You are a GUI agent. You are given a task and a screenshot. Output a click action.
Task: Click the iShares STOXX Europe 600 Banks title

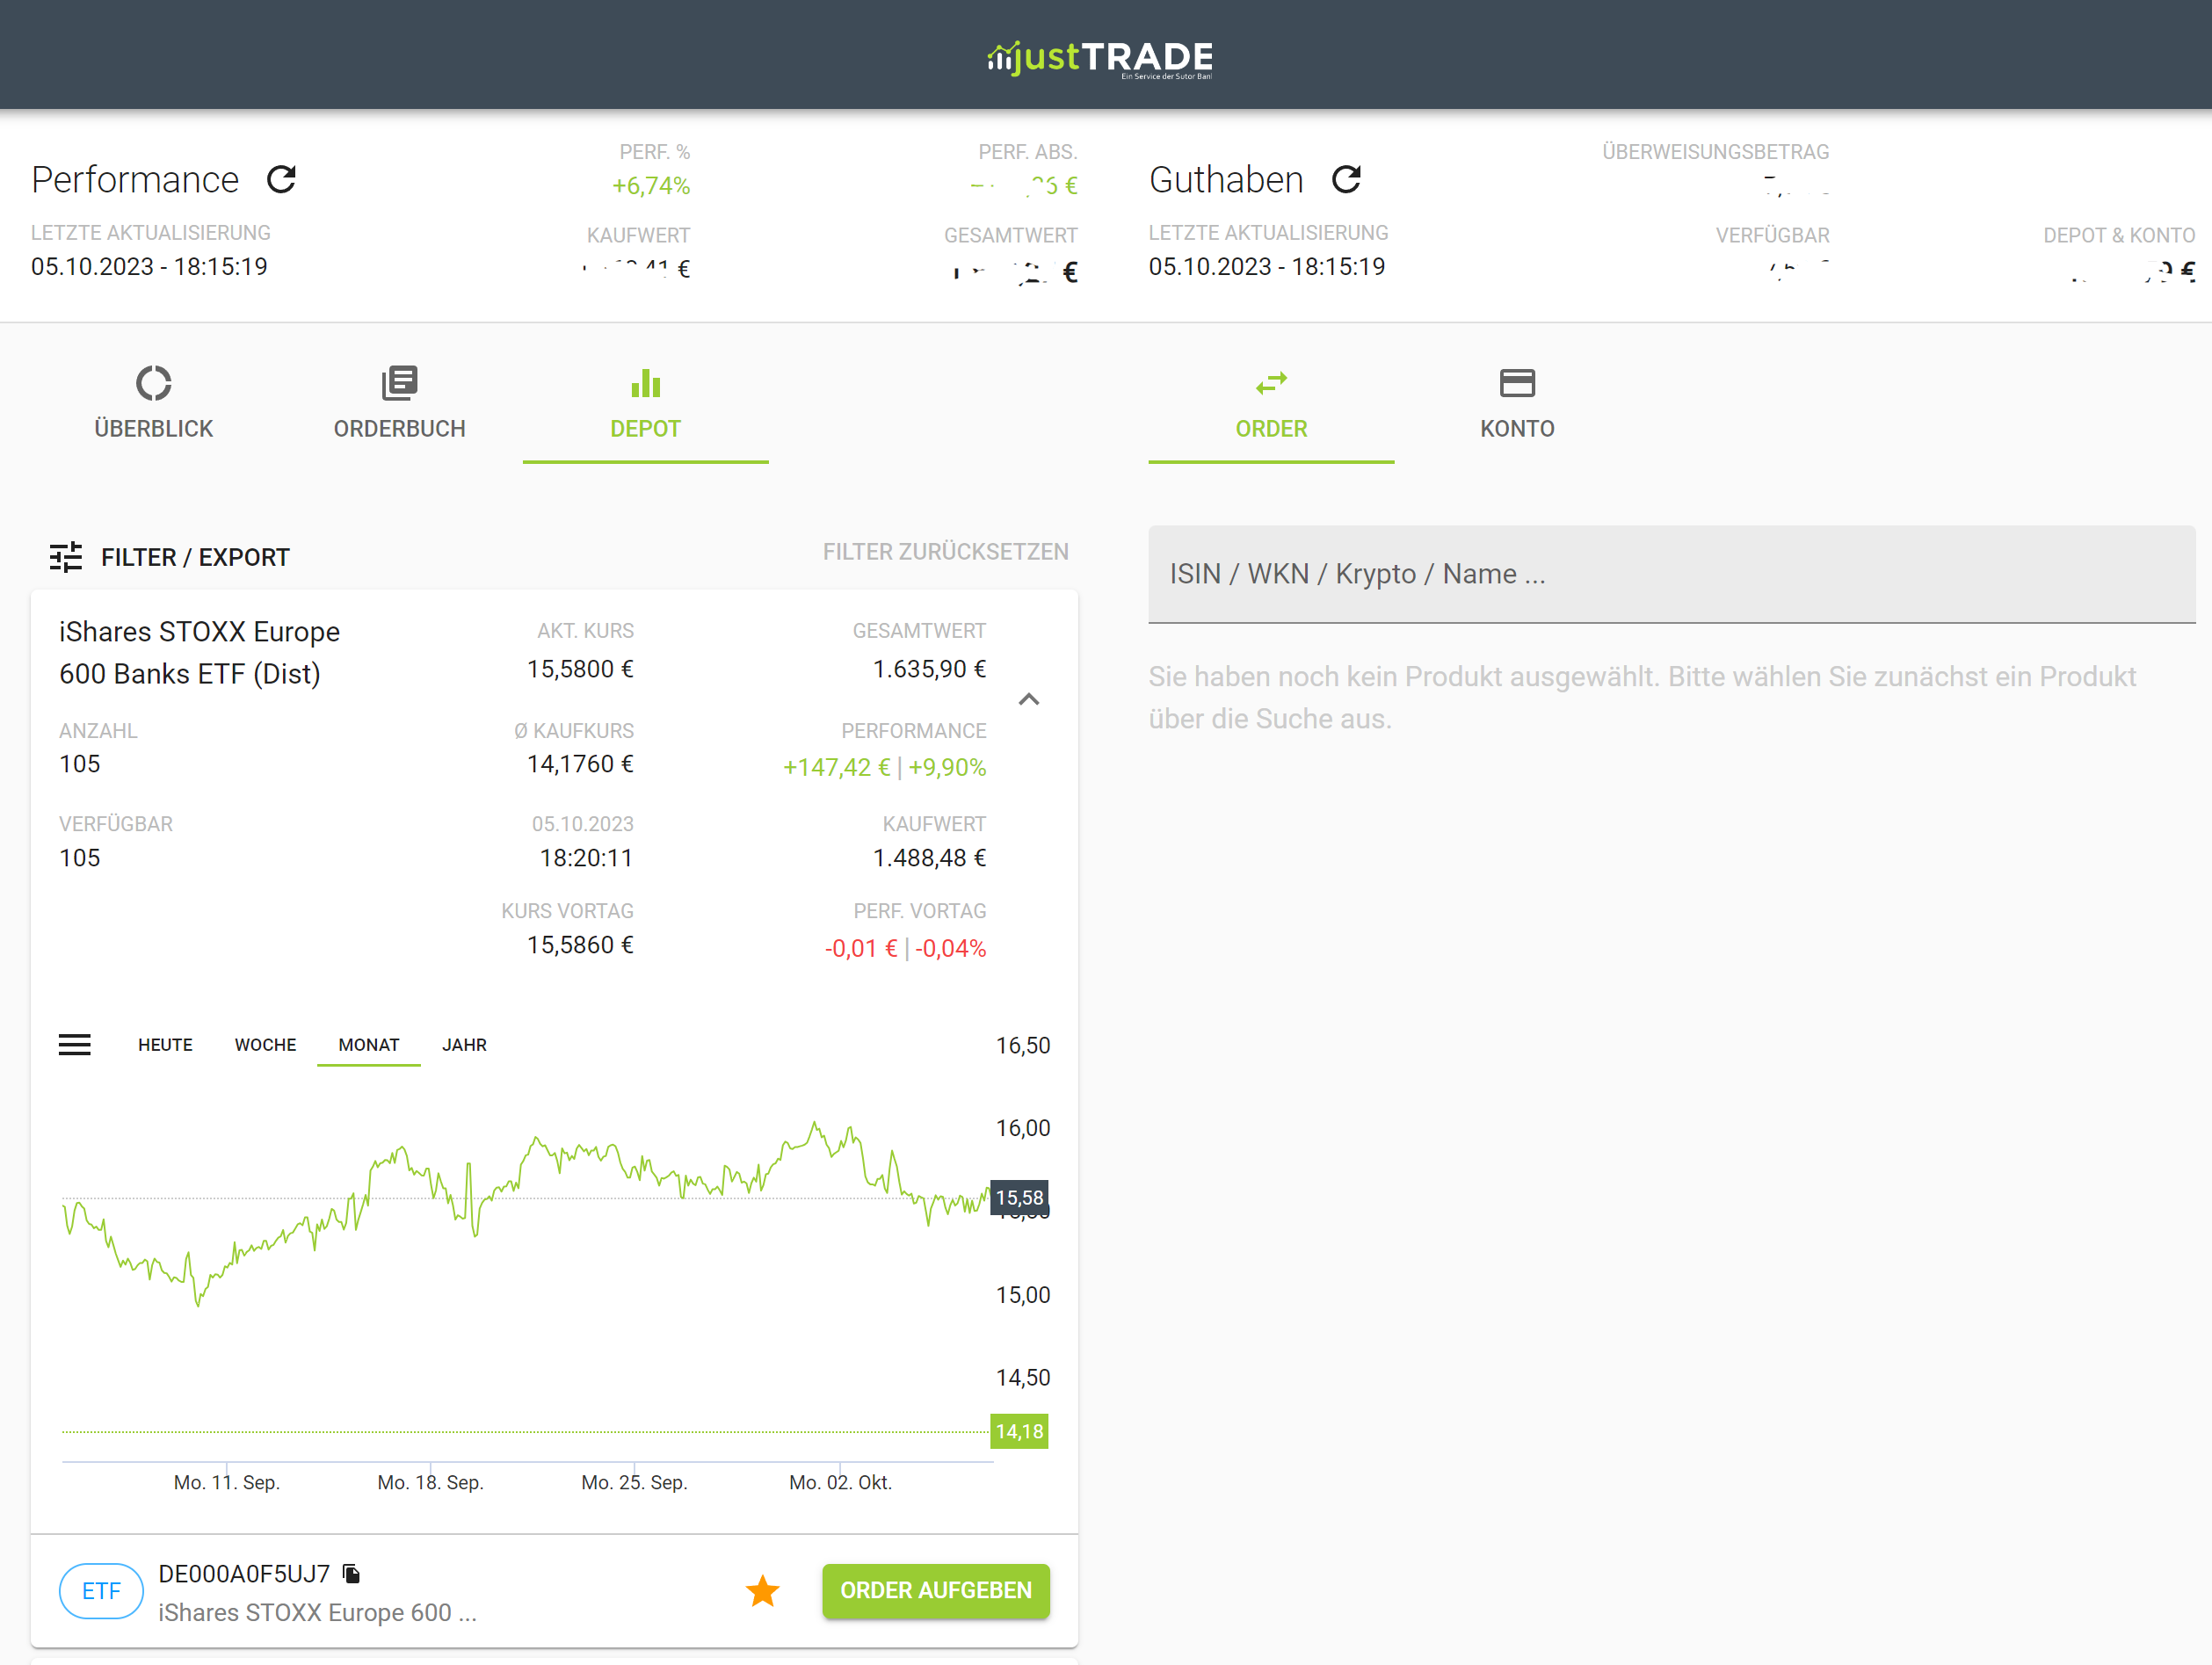pos(199,653)
